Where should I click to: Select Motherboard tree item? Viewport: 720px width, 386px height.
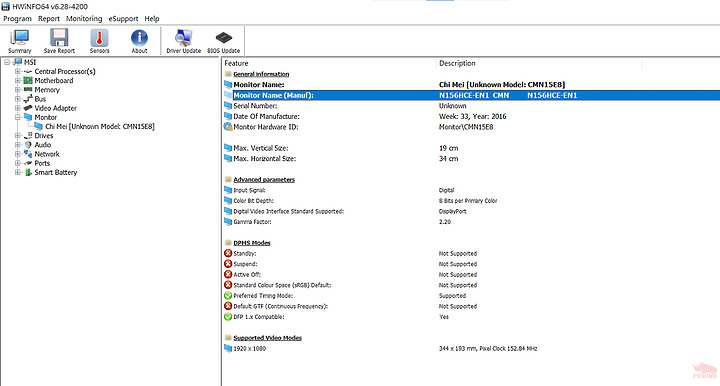[x=54, y=80]
